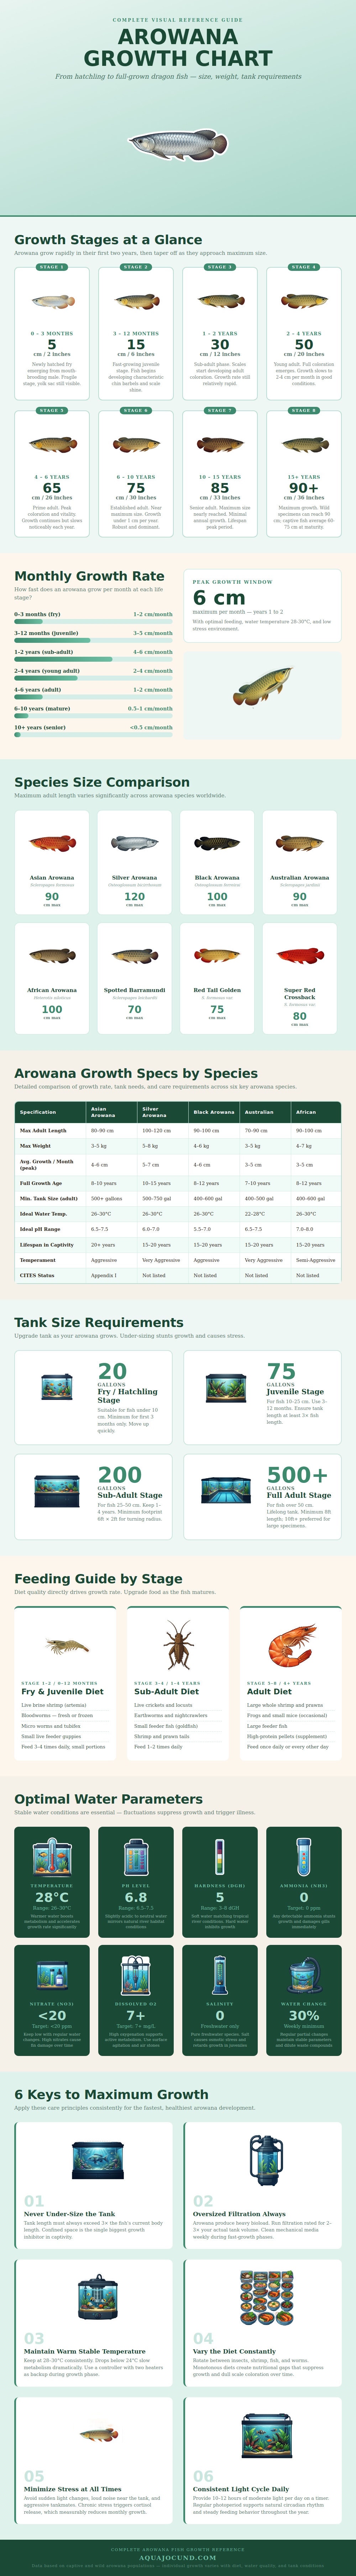Select the 200 gallon Sub-Adult tank image
The width and height of the screenshot is (356, 2576).
coord(57,1491)
